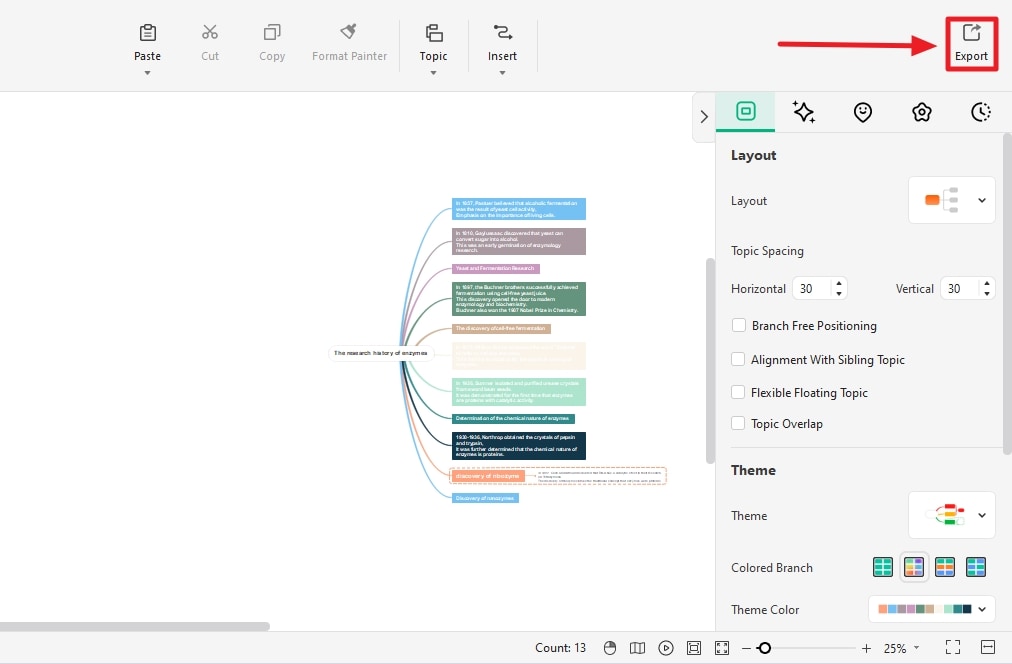Click the open book map icon in status bar
This screenshot has width=1012, height=664.
point(637,648)
